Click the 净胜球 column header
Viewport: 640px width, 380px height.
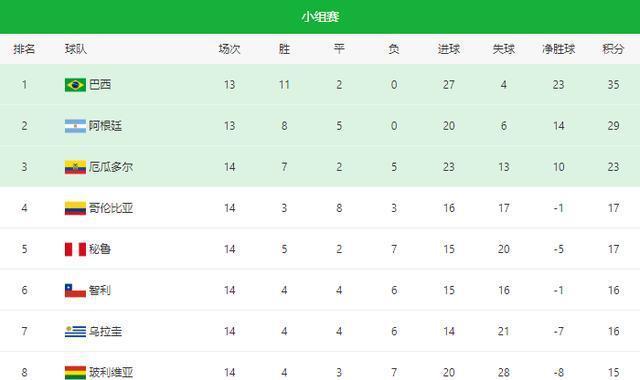click(x=558, y=49)
